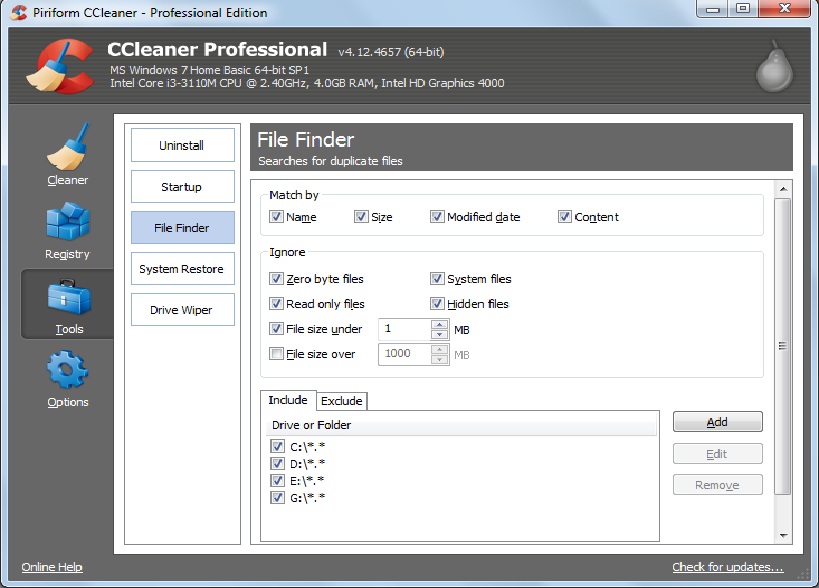Click the scrollbar down arrow
The height and width of the screenshot is (588, 819).
click(783, 535)
